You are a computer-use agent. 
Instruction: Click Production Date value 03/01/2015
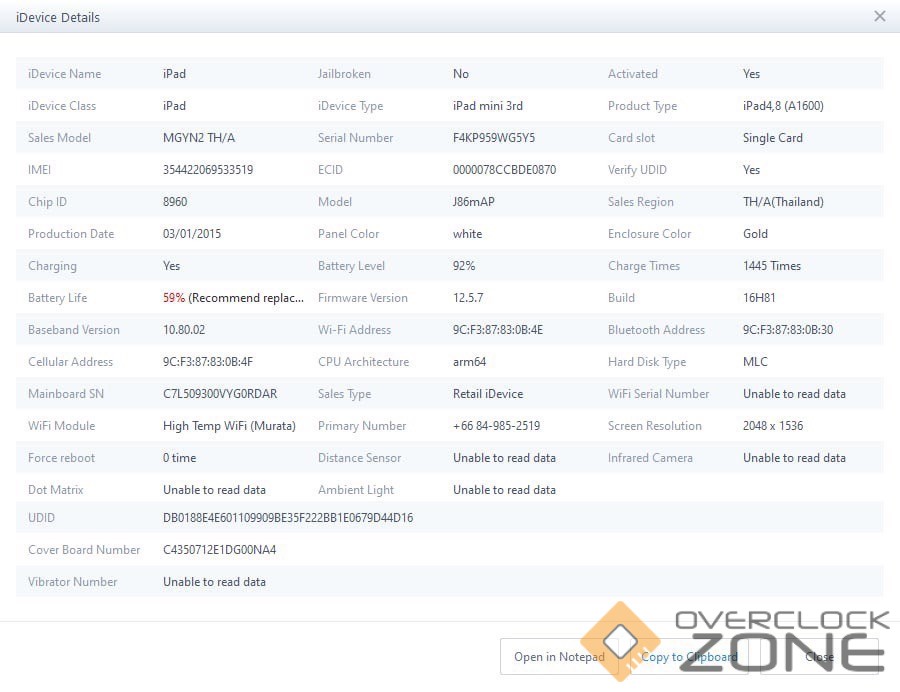tap(192, 234)
